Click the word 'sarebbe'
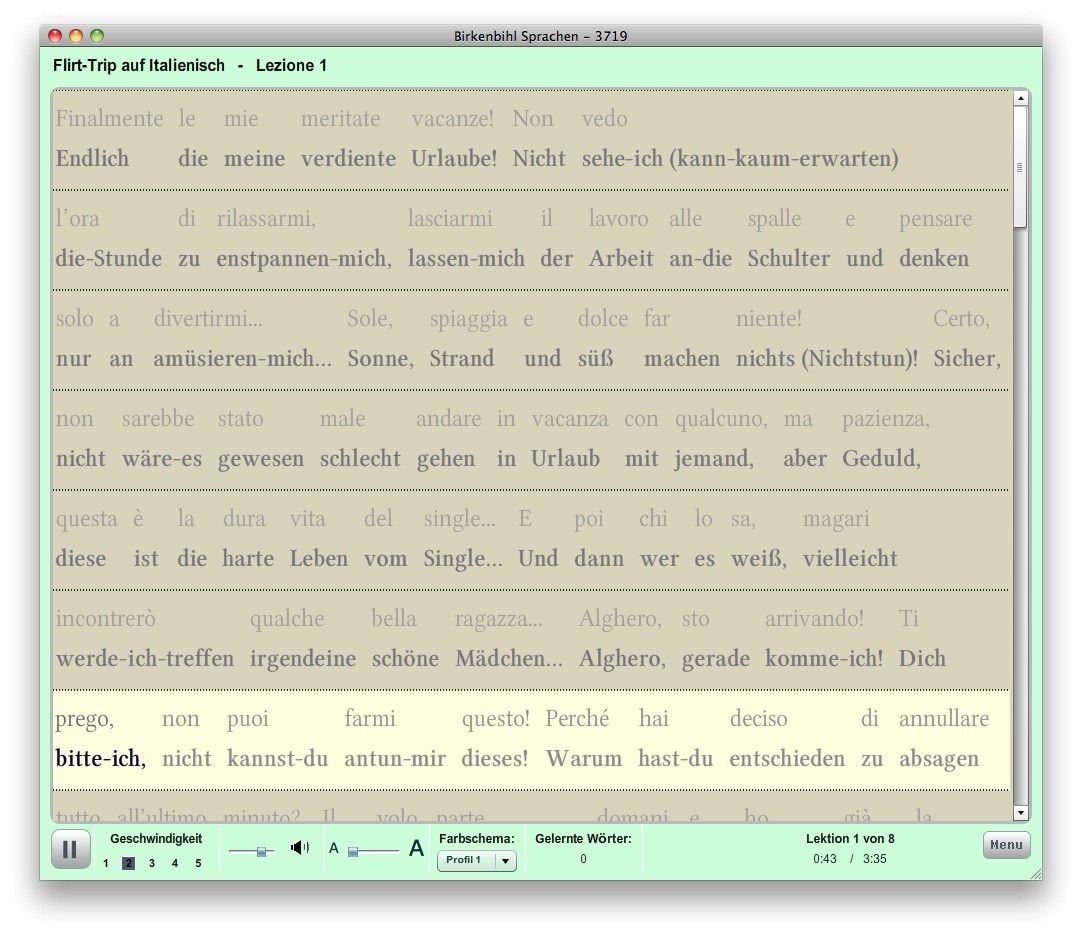The height and width of the screenshot is (935, 1082). (x=158, y=419)
